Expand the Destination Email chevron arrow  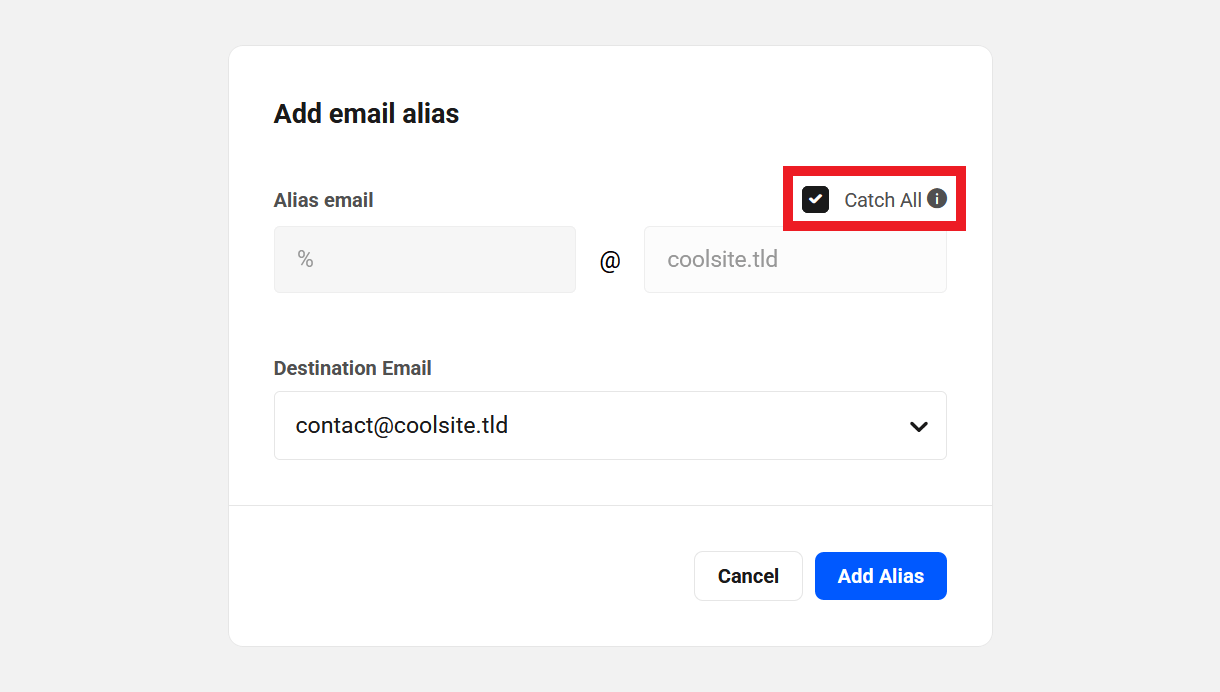click(x=918, y=426)
